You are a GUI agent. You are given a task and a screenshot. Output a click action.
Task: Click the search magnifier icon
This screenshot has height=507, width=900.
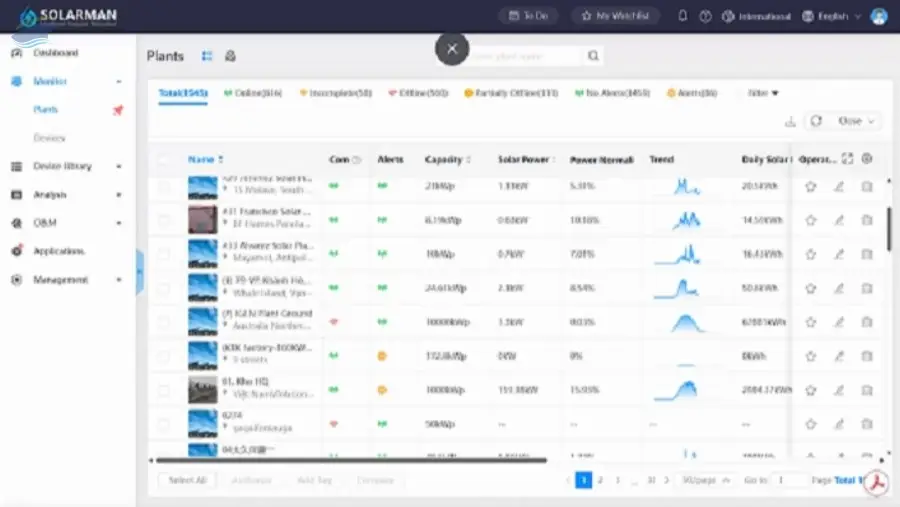593,56
